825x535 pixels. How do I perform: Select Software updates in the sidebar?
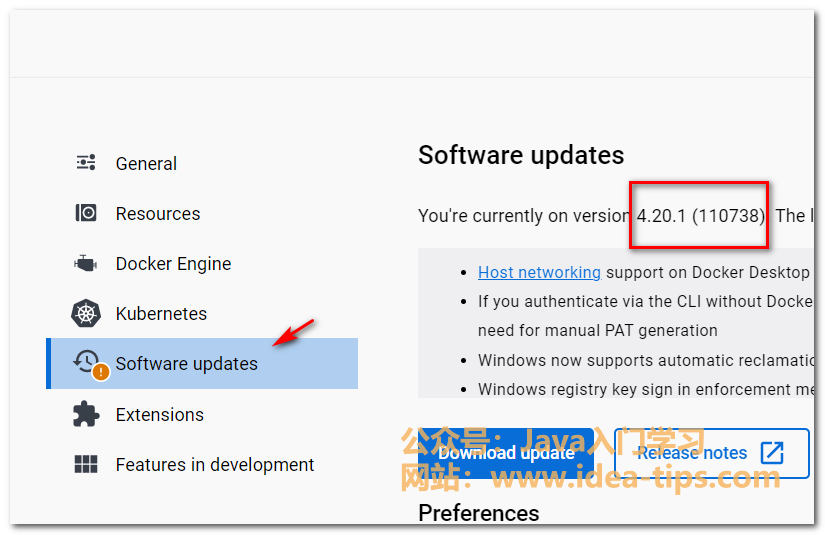click(x=202, y=364)
